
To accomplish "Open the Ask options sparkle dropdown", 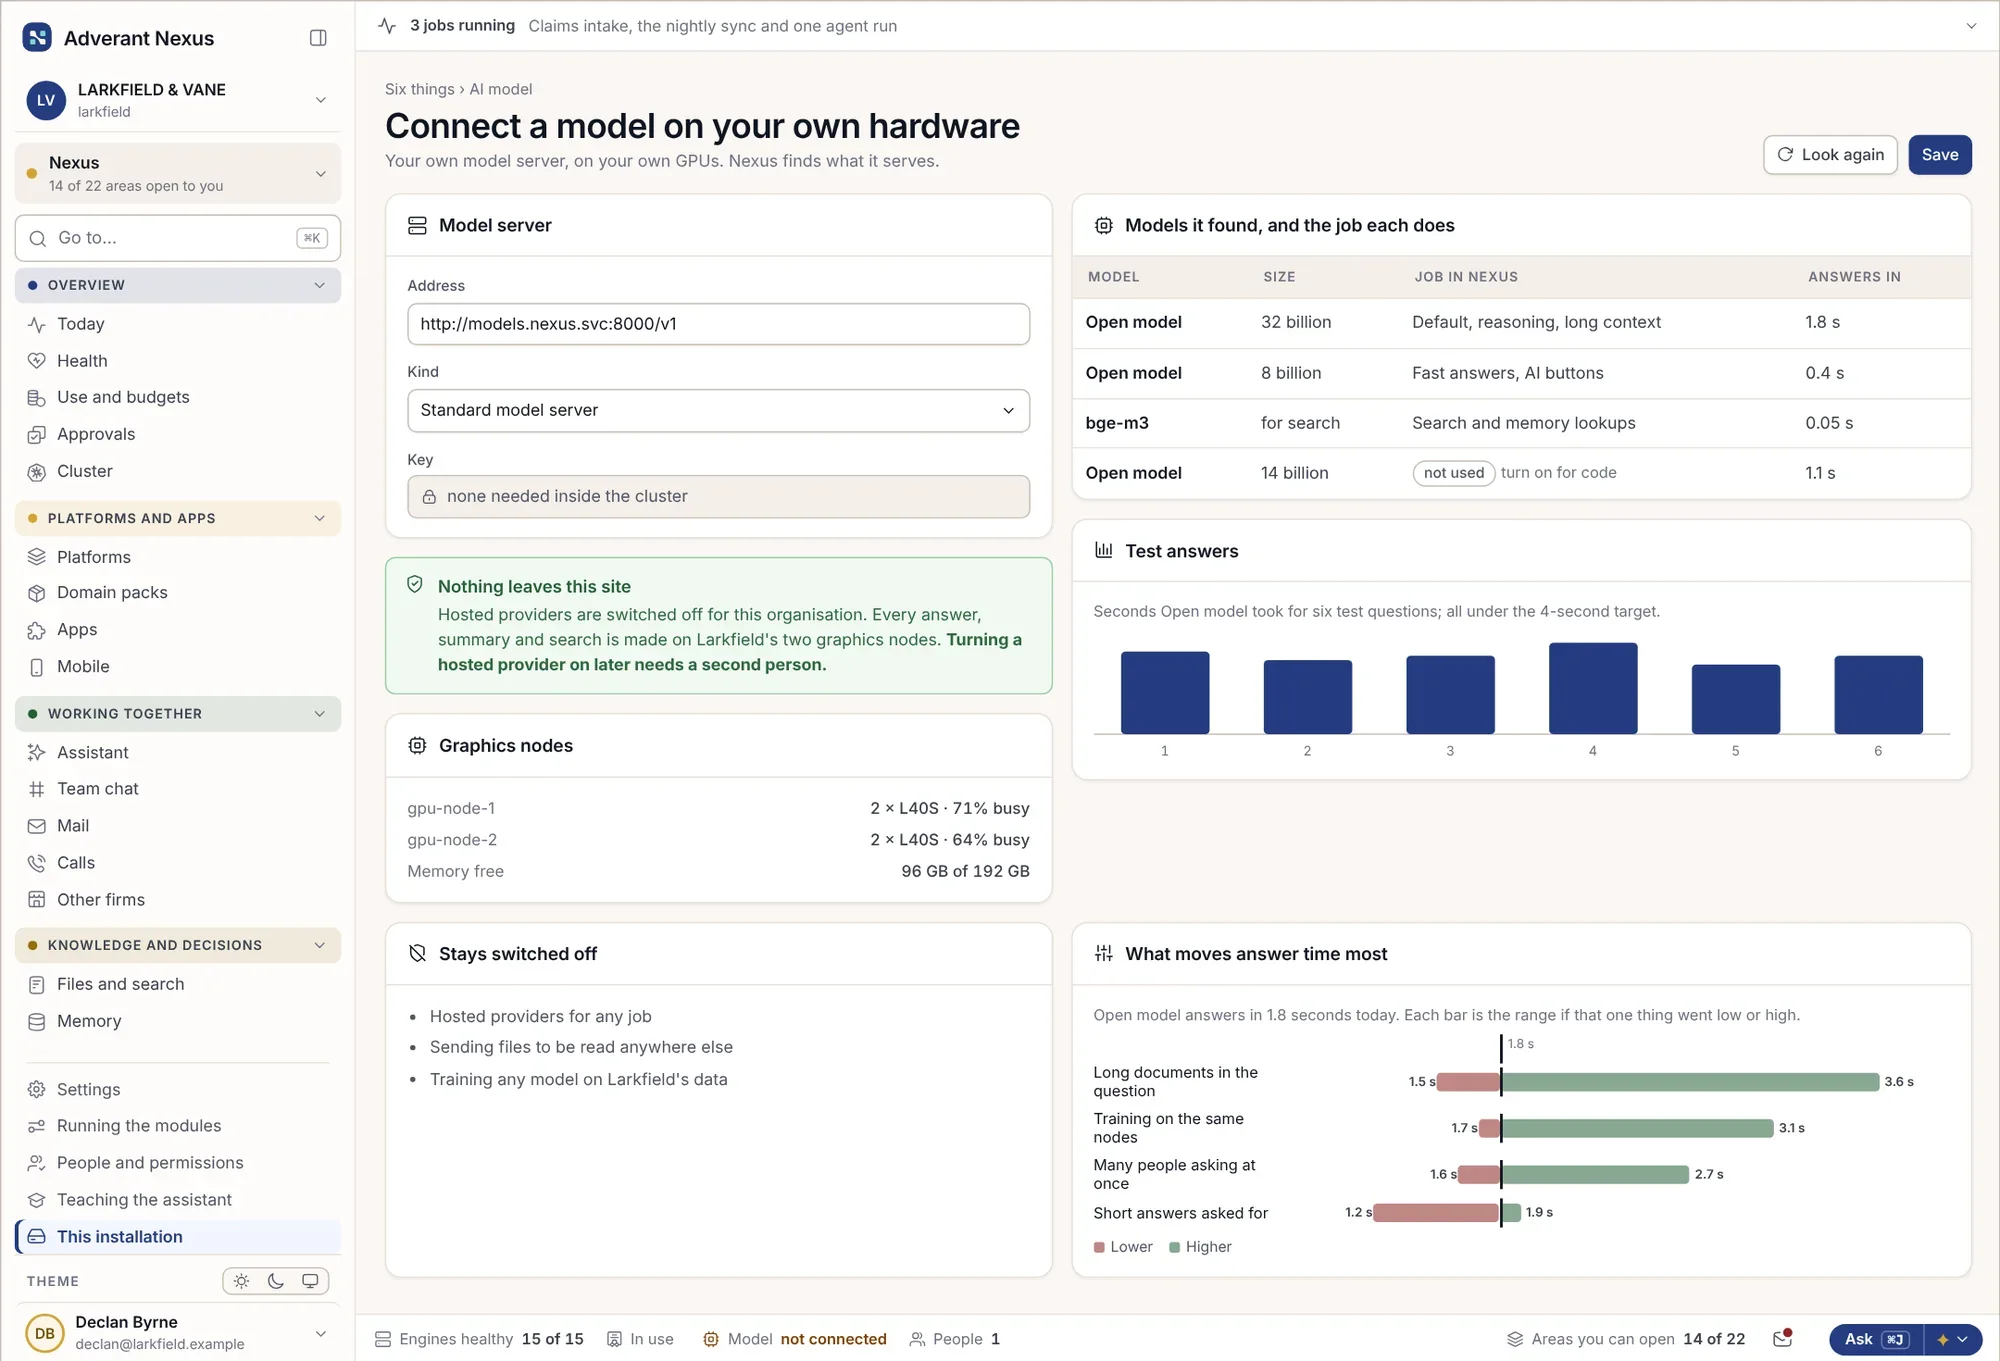I will click(x=1952, y=1339).
